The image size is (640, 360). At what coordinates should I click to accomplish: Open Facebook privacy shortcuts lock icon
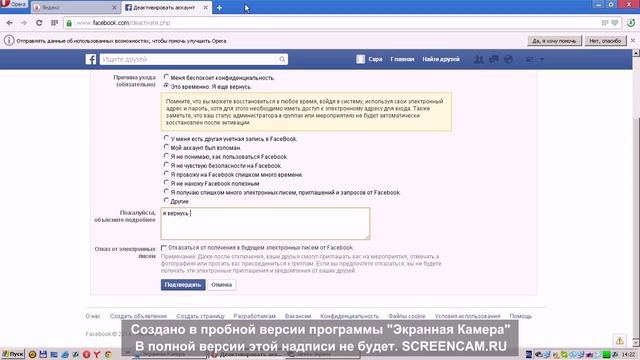529,59
